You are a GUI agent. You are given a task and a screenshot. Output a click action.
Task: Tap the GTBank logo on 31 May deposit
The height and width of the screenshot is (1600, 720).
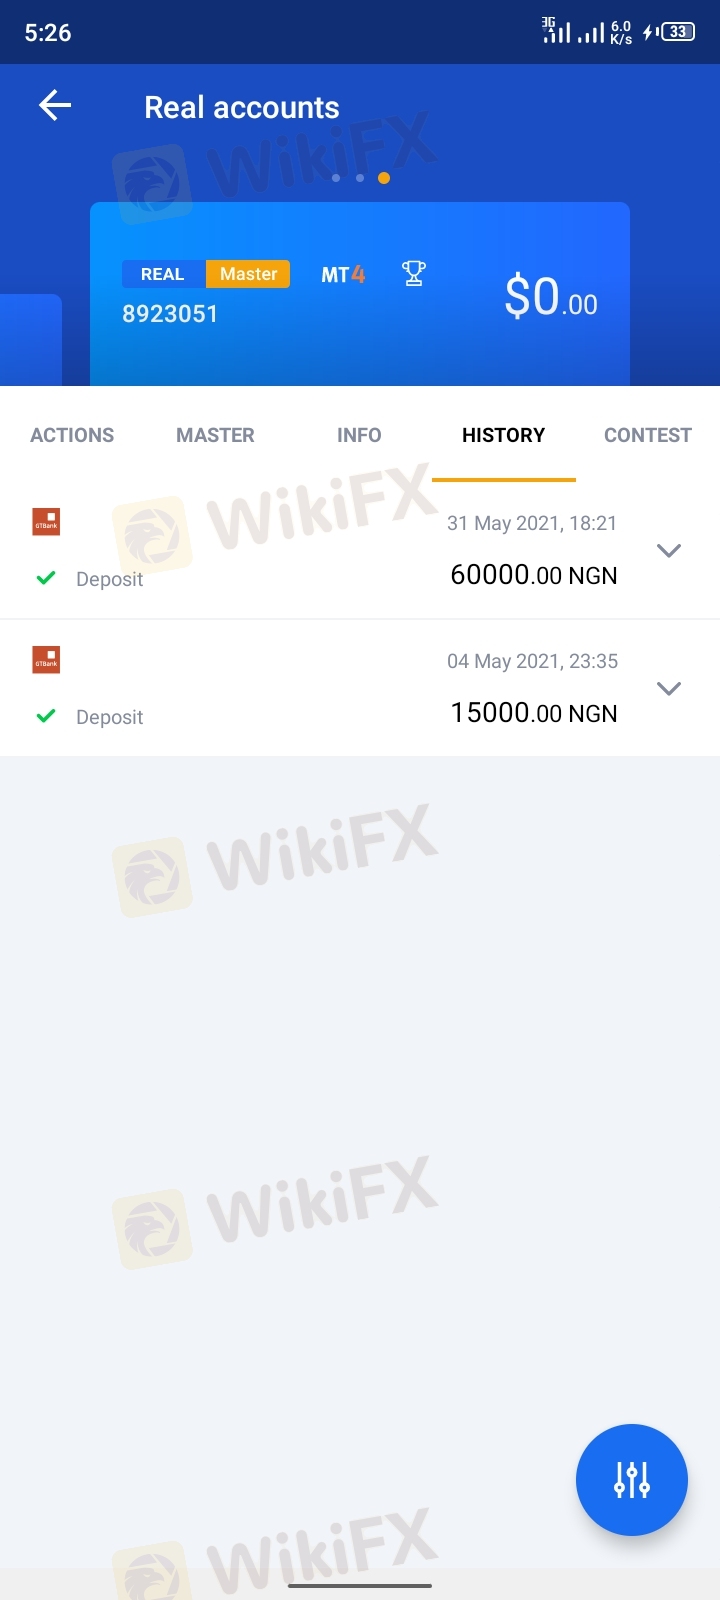coord(46,522)
